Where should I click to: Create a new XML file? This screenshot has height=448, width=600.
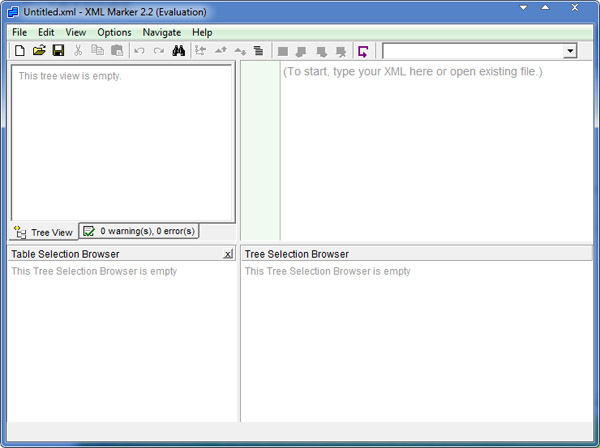[x=20, y=51]
